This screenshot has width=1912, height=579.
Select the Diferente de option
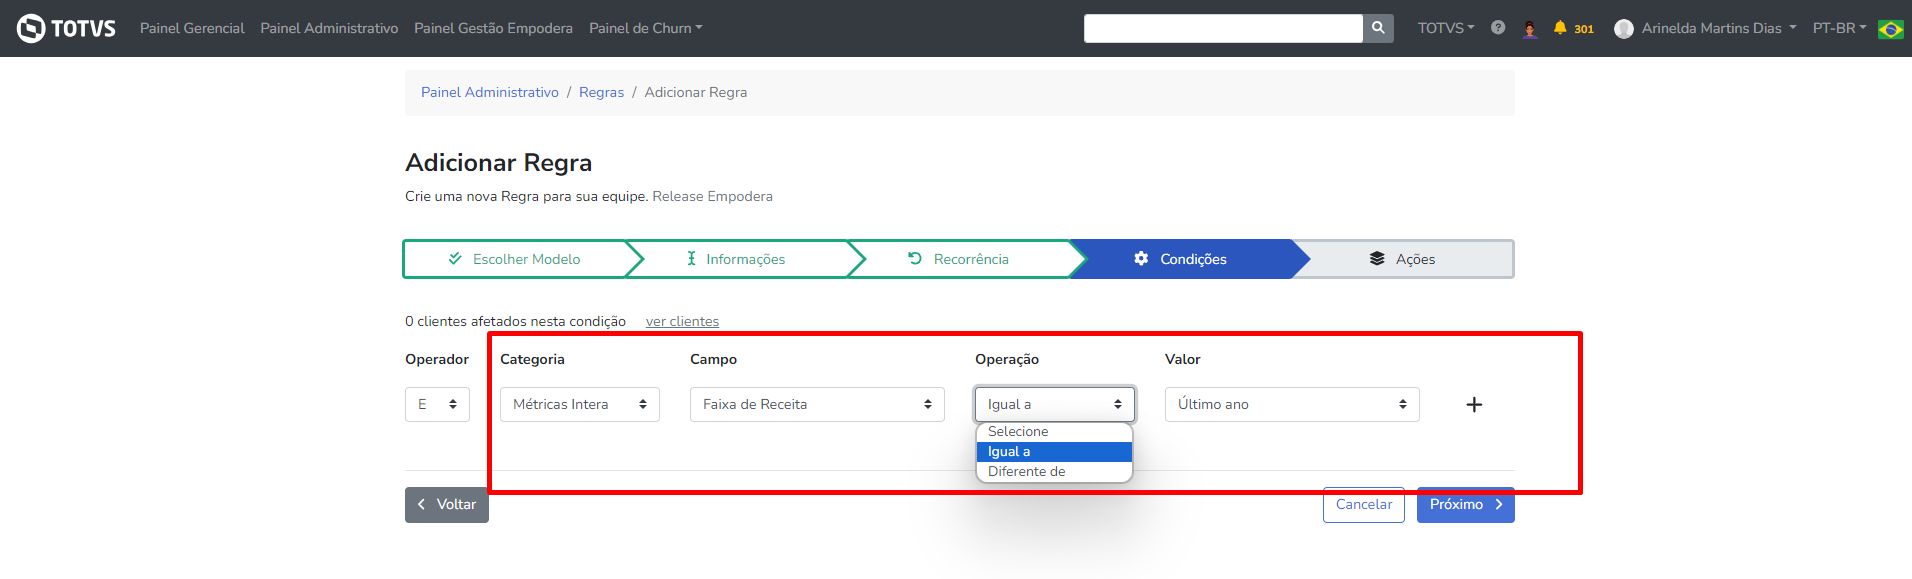[x=1027, y=472]
